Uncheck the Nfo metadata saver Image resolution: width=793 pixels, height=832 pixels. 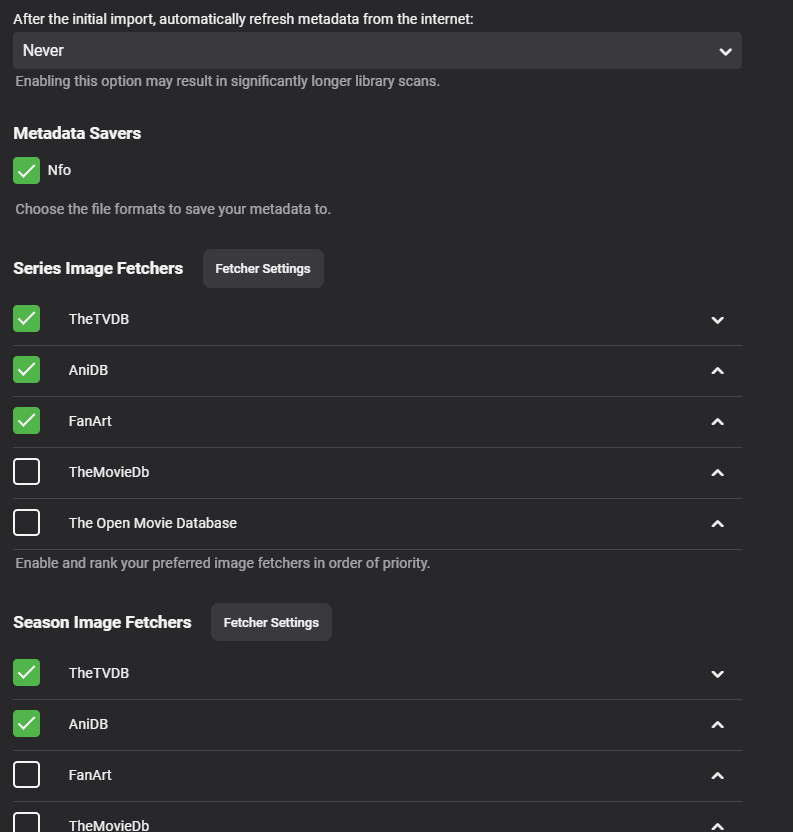point(27,170)
